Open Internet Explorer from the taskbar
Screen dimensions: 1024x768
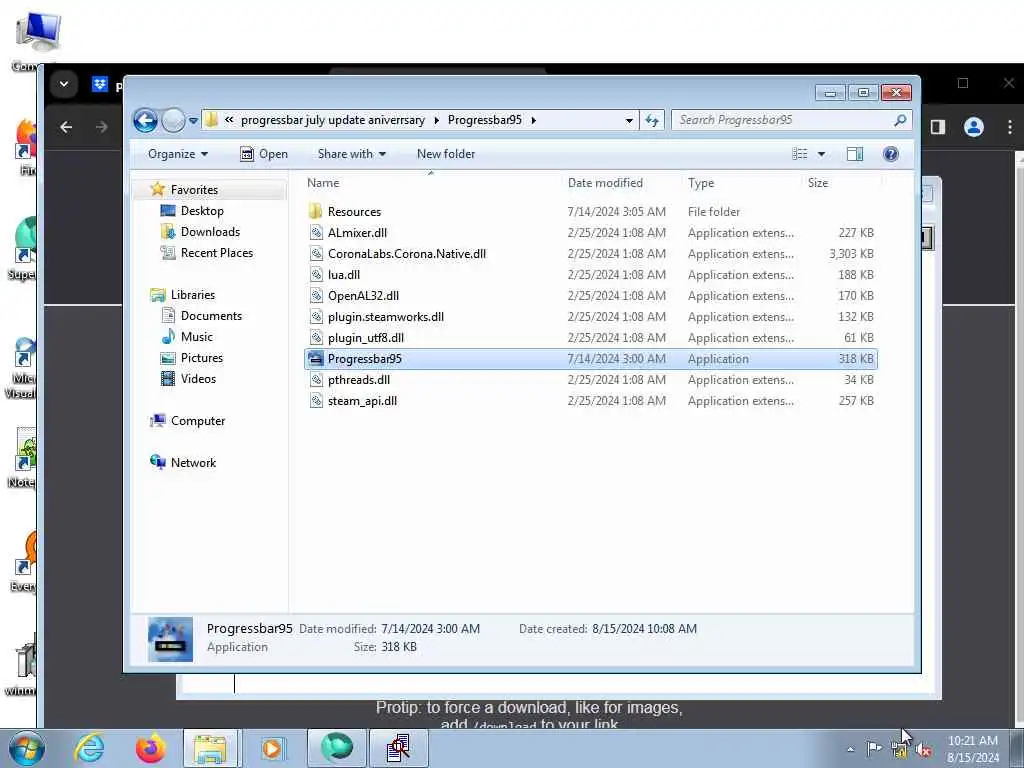coord(89,748)
